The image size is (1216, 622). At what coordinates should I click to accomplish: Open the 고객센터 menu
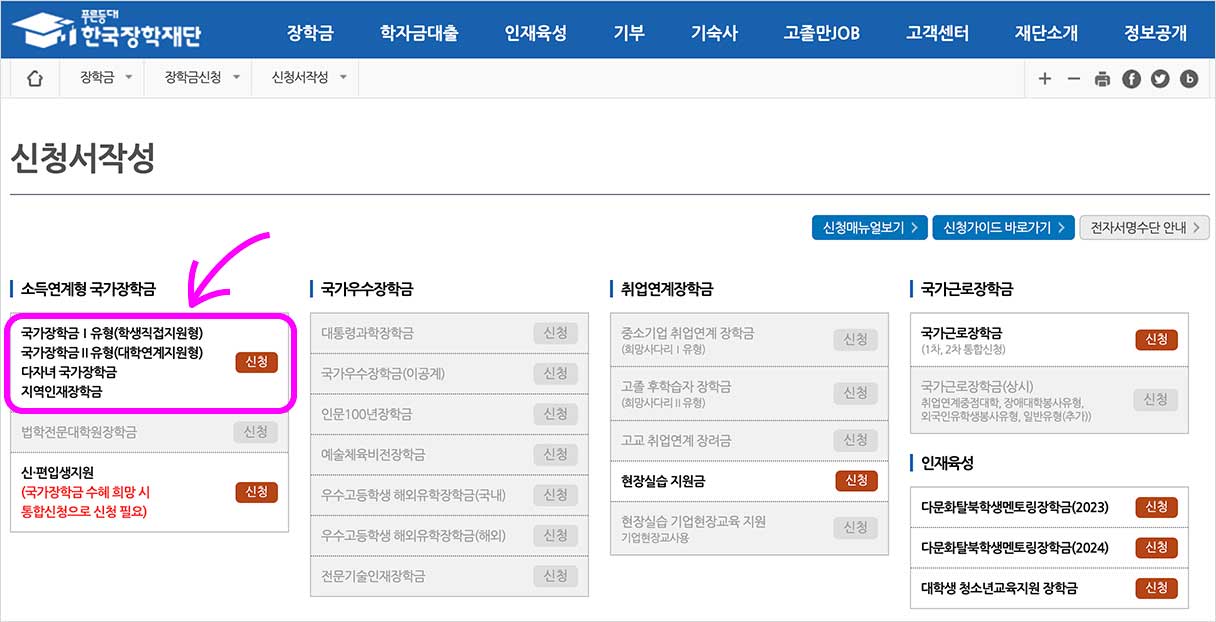click(x=936, y=31)
